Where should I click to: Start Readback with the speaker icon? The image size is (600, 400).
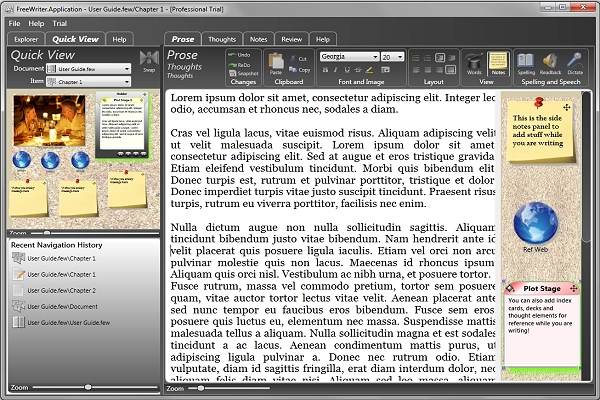[x=550, y=64]
